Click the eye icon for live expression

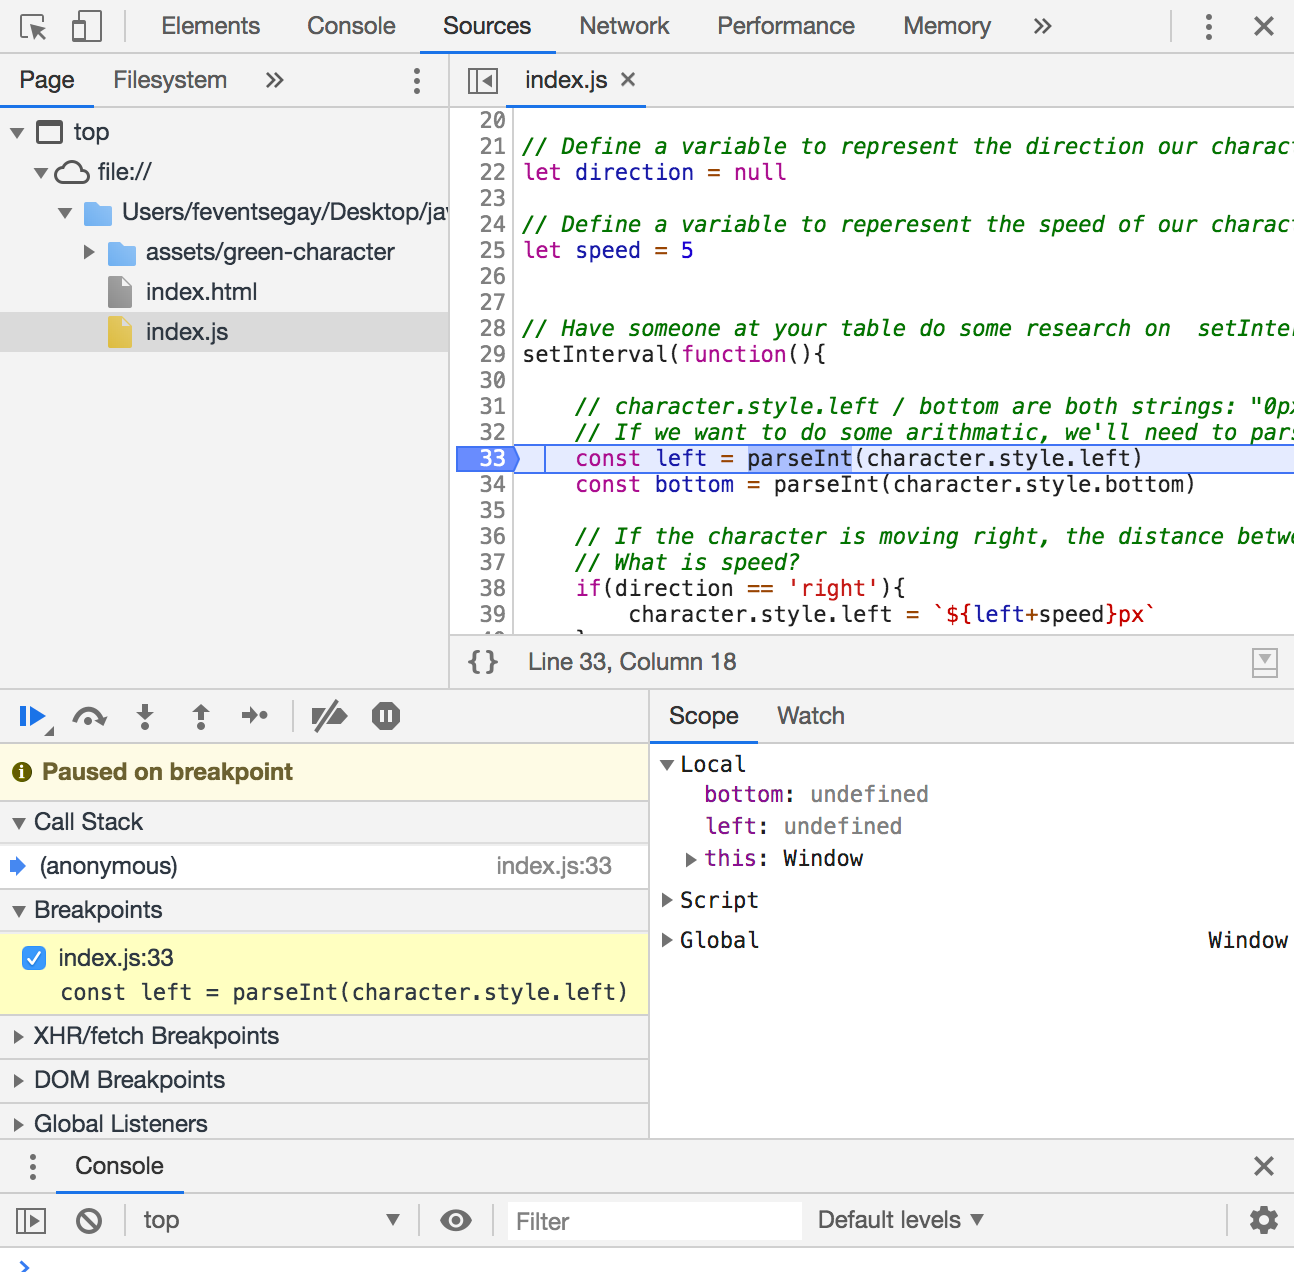point(456,1220)
